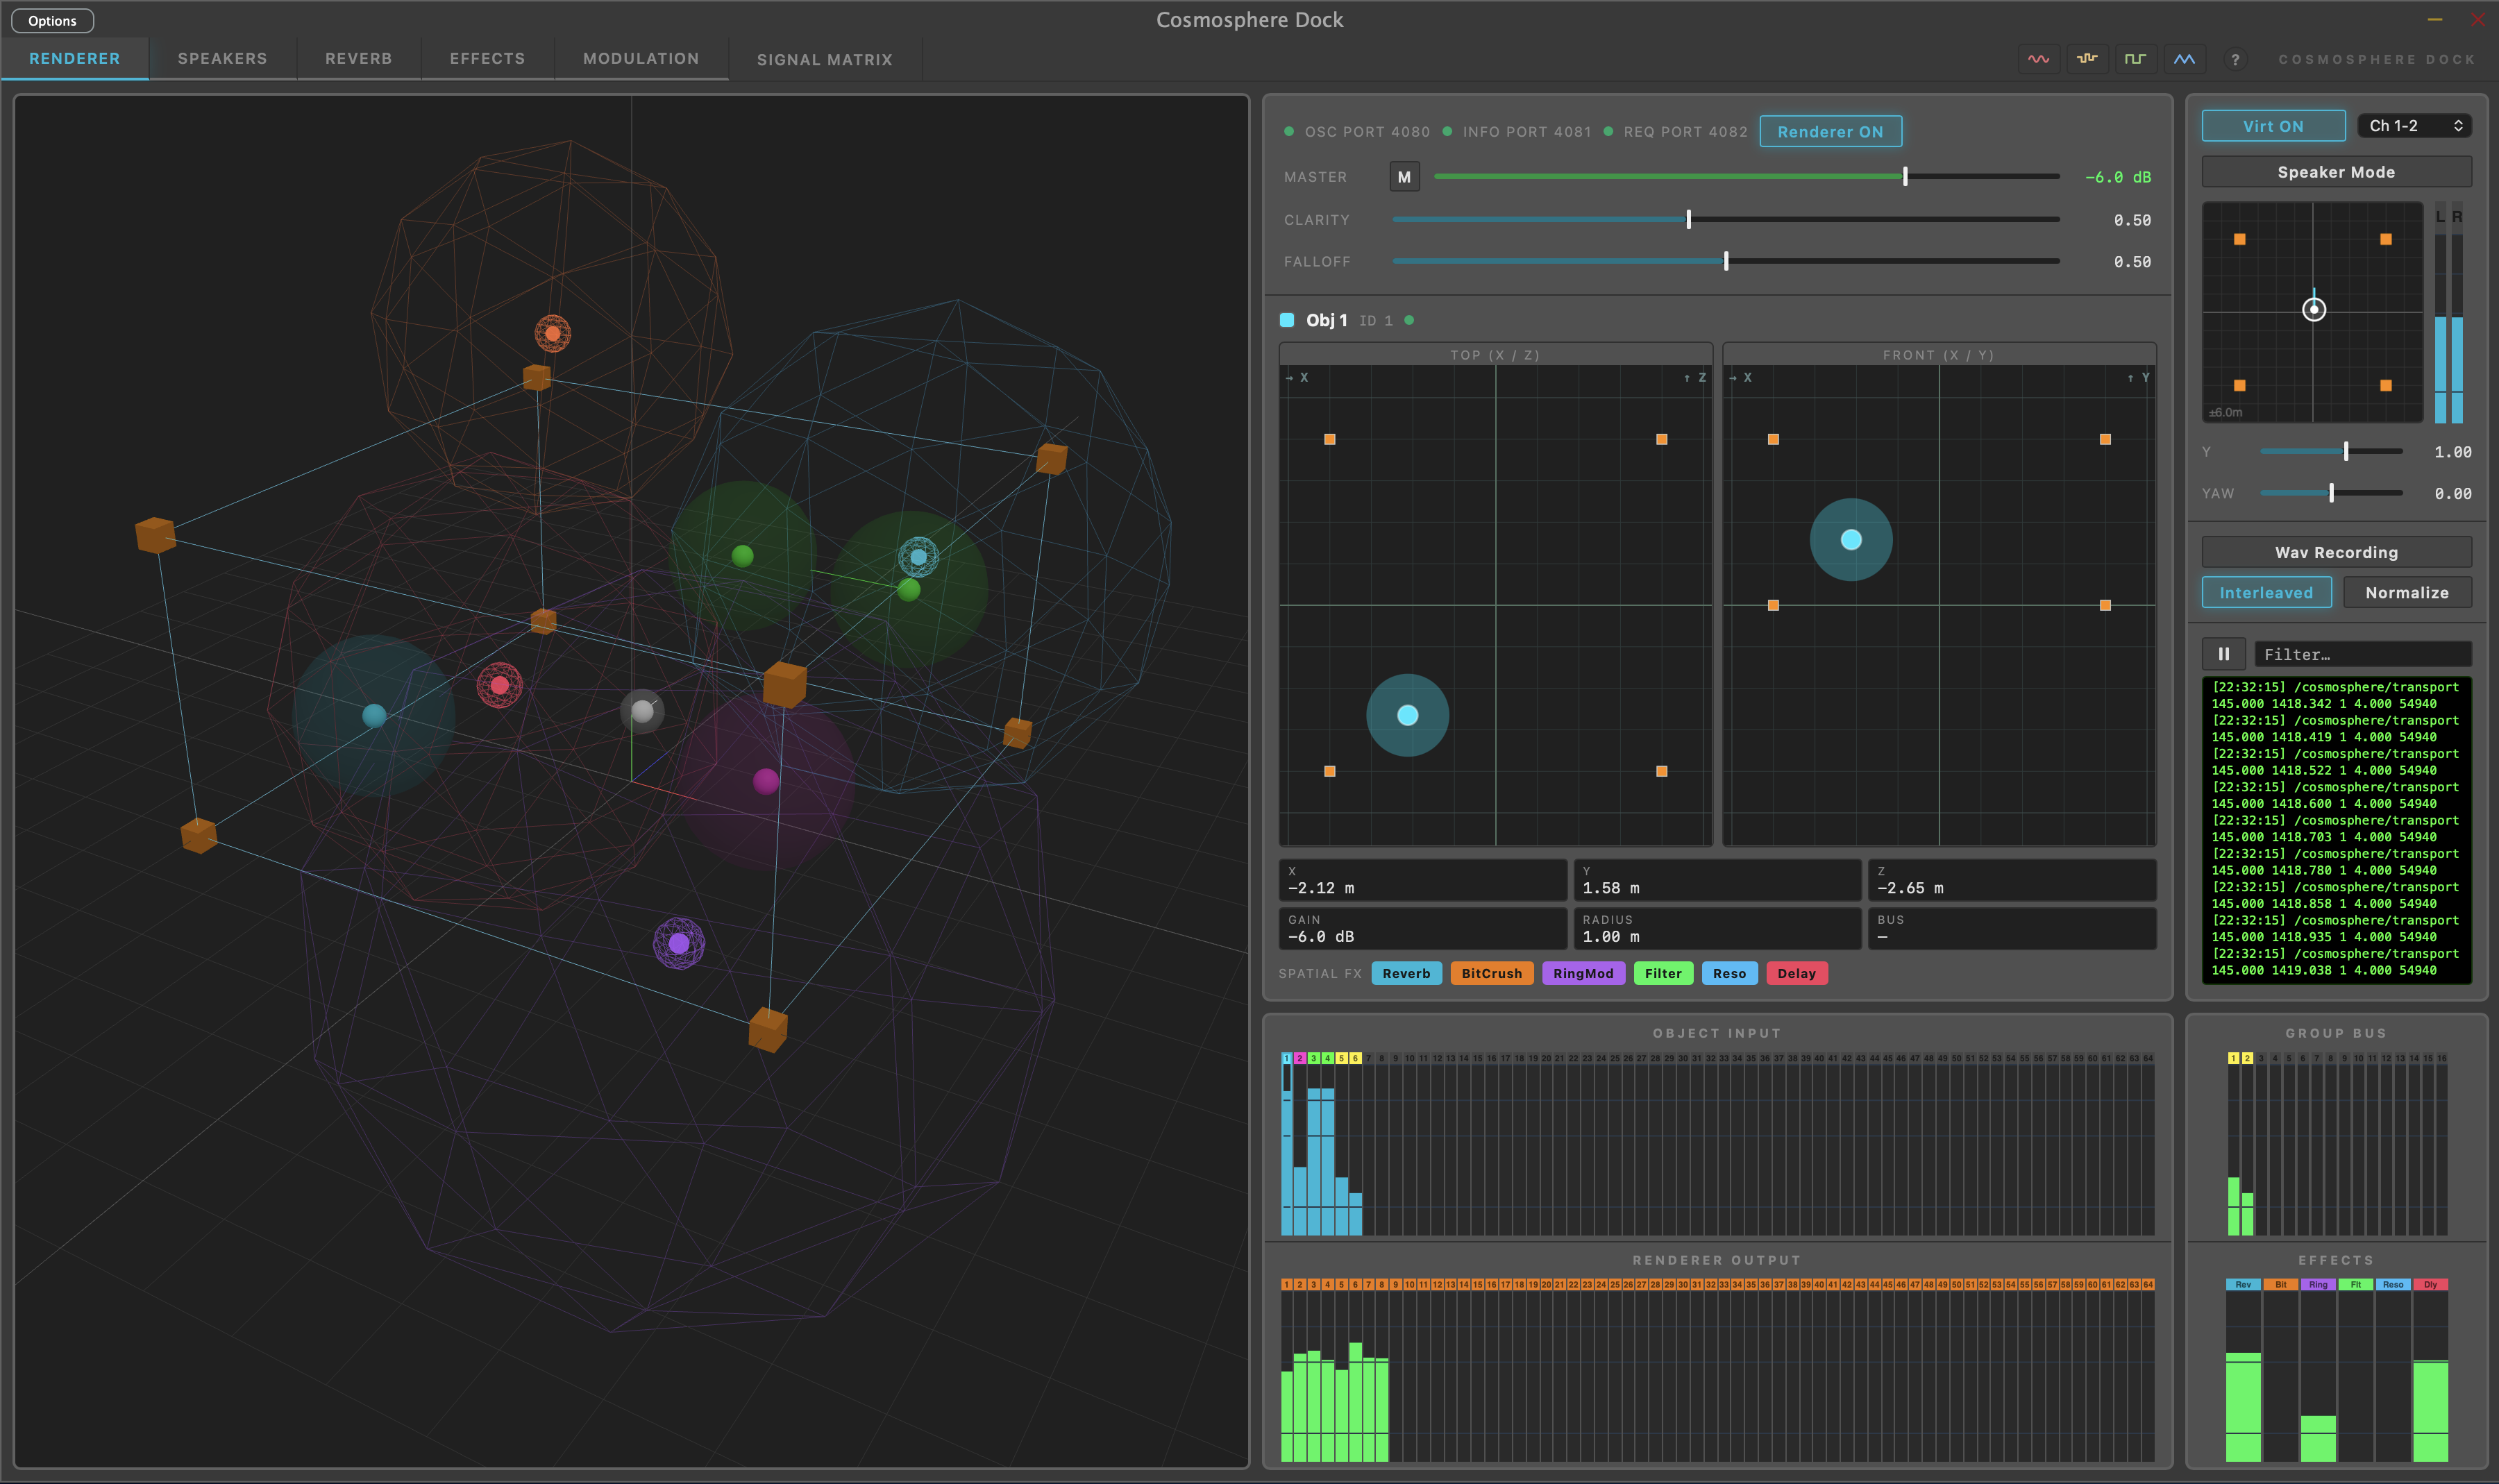Click the object dot in the FRONT (X / Y) view
2499x1484 pixels.
tap(1851, 540)
